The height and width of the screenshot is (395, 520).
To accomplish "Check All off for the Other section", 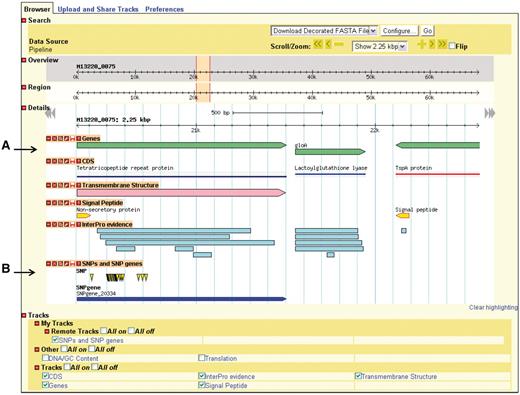I will pos(92,349).
